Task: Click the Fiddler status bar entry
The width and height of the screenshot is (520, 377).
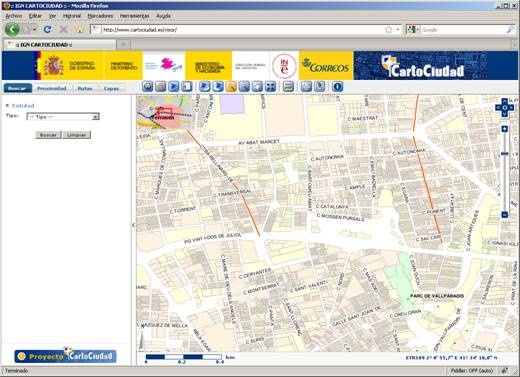Action: coord(472,370)
